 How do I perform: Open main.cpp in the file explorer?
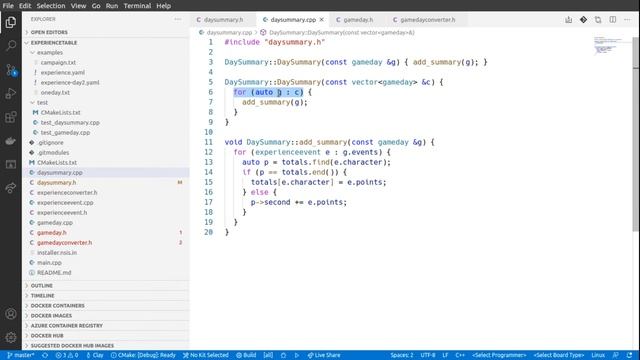(106, 262)
